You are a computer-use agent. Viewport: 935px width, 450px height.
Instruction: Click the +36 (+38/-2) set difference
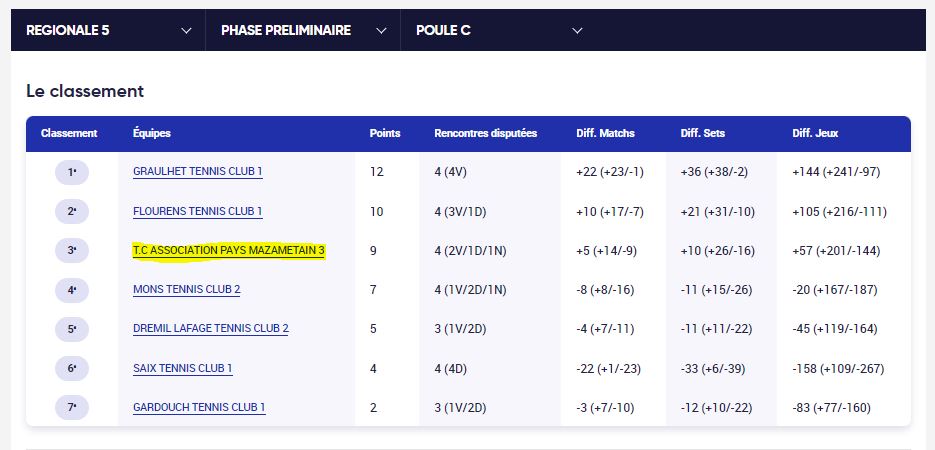point(714,172)
